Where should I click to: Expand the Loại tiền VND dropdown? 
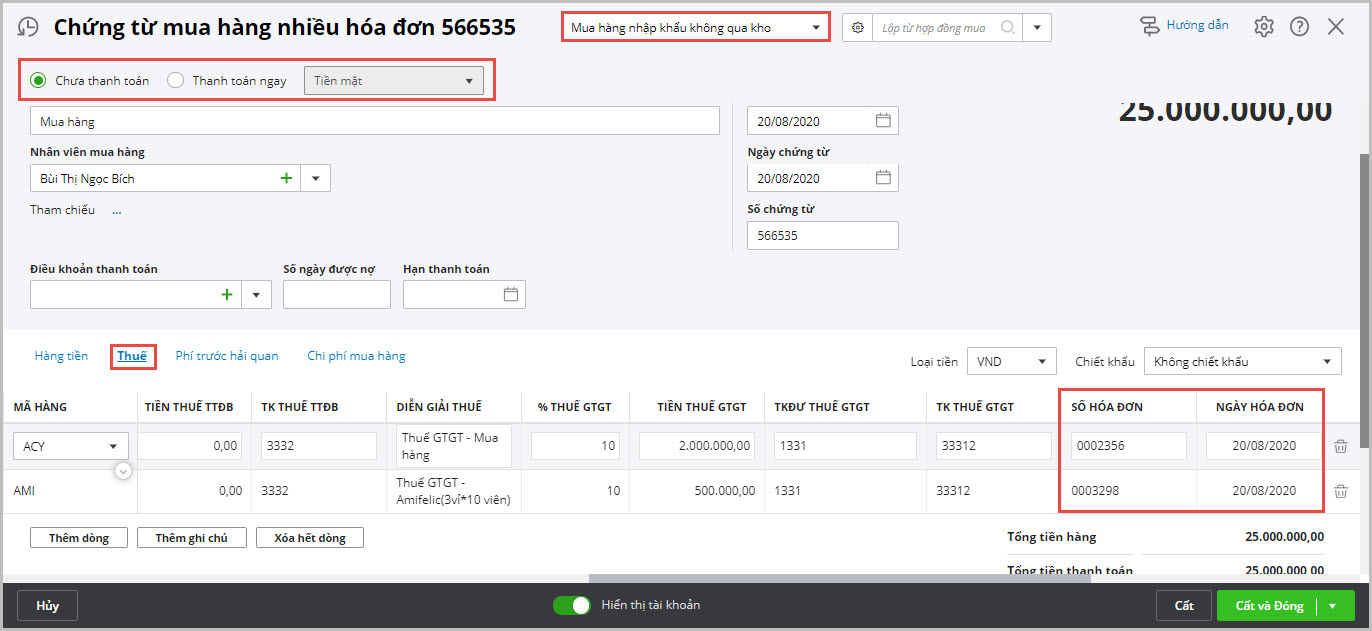point(1011,361)
